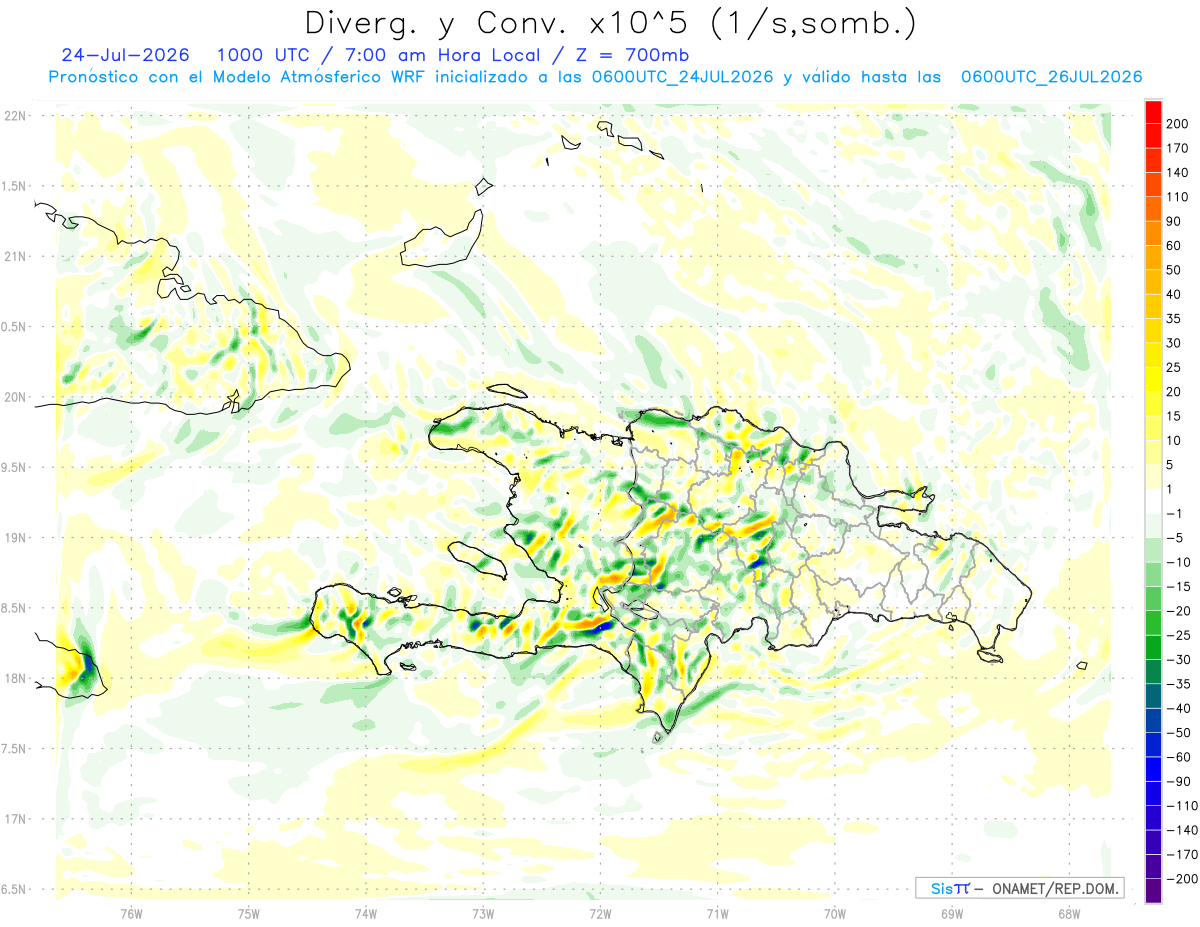The image size is (1200, 927).
Task: Click 'Pronóstico con el Modelo Atmósferico WRF' text
Action: point(239,77)
